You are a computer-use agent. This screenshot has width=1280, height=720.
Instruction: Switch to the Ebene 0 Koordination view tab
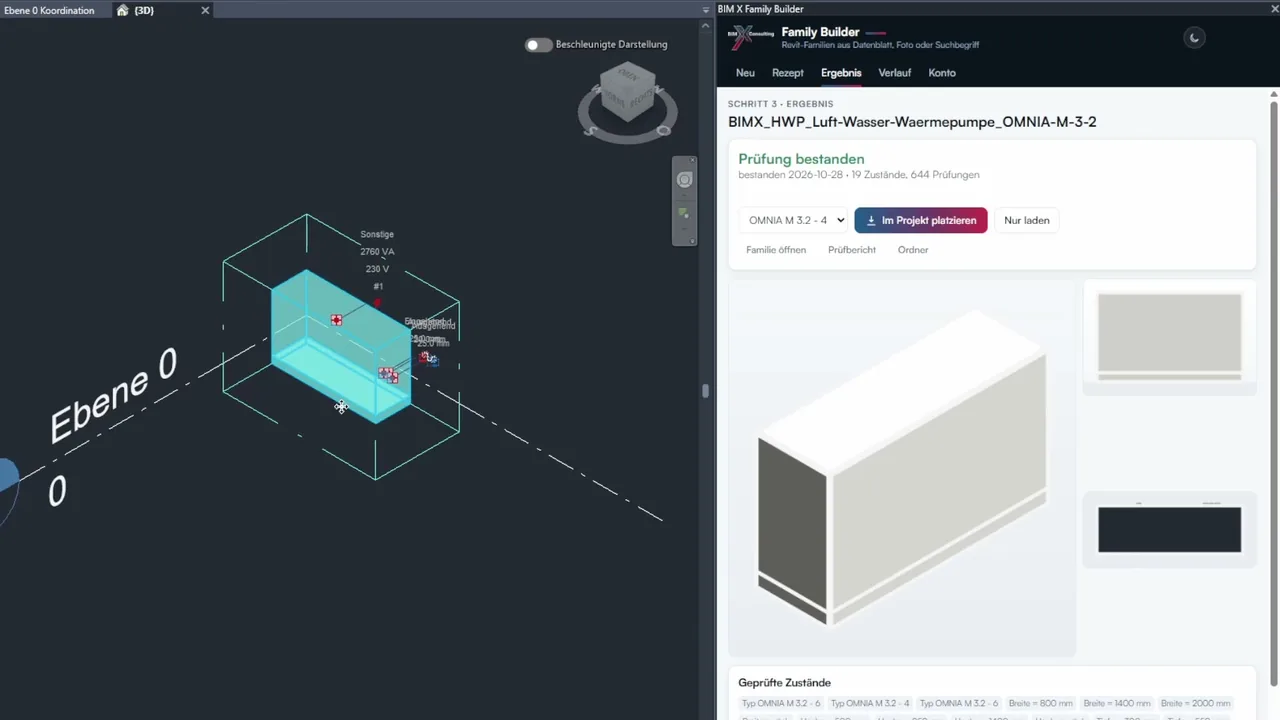[49, 10]
